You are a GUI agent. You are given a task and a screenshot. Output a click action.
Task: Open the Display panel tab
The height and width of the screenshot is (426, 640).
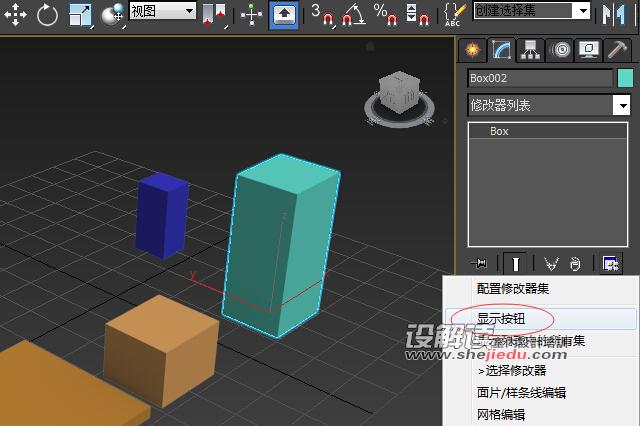pyautogui.click(x=589, y=50)
